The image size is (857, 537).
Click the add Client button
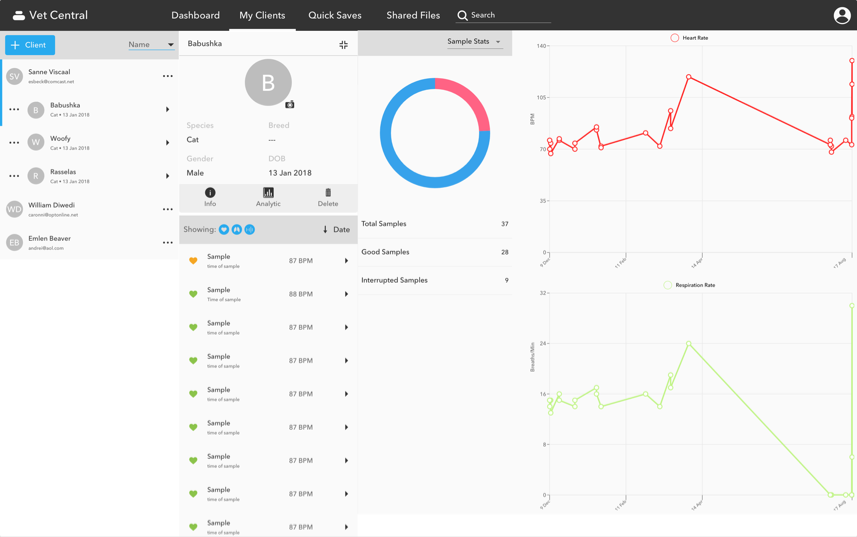click(x=30, y=45)
